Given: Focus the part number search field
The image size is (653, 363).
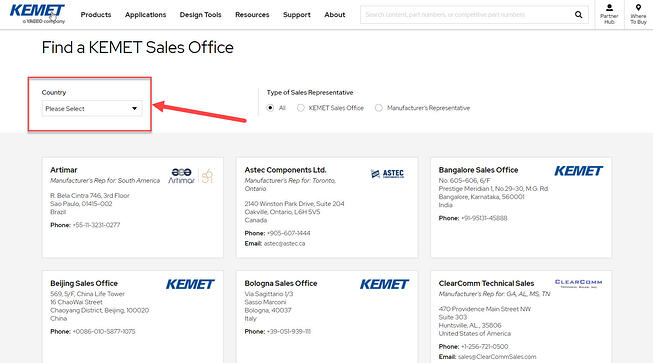Looking at the screenshot, I should pyautogui.click(x=466, y=15).
